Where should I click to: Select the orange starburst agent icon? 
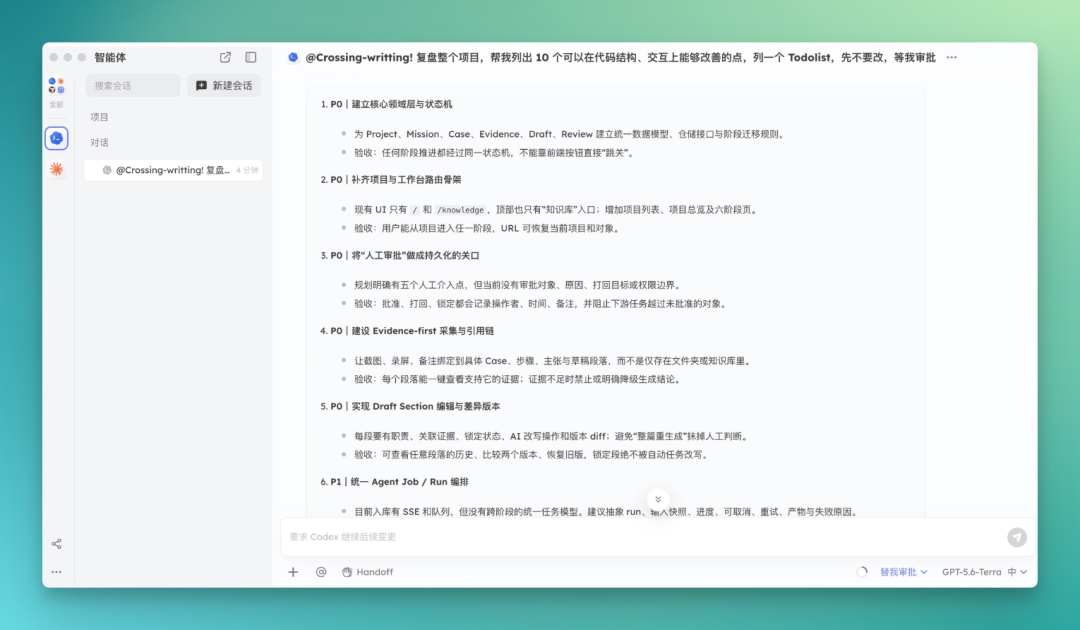click(x=56, y=169)
